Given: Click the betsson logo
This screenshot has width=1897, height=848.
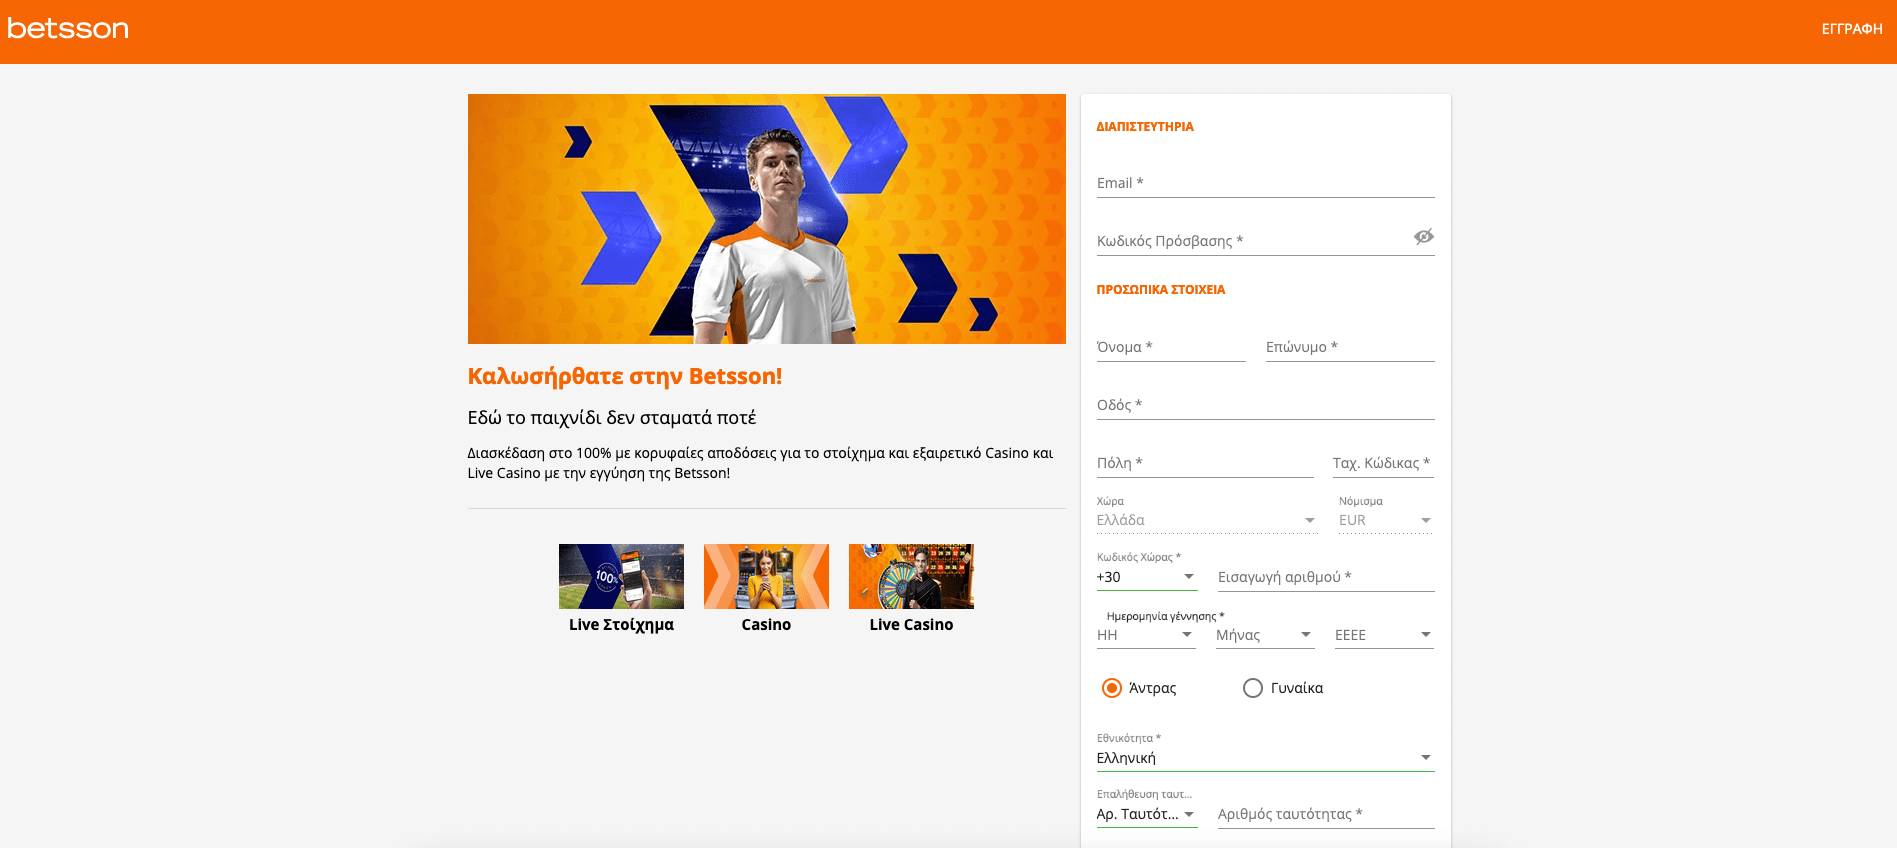Looking at the screenshot, I should point(68,29).
